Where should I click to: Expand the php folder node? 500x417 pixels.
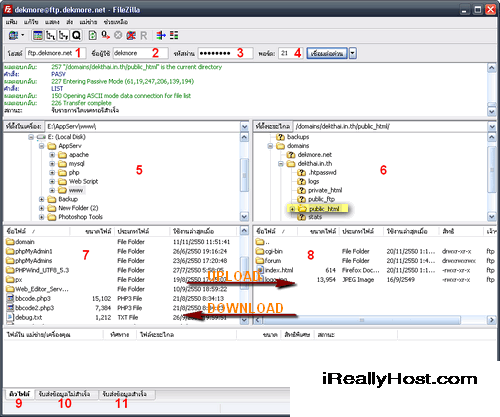[52, 173]
